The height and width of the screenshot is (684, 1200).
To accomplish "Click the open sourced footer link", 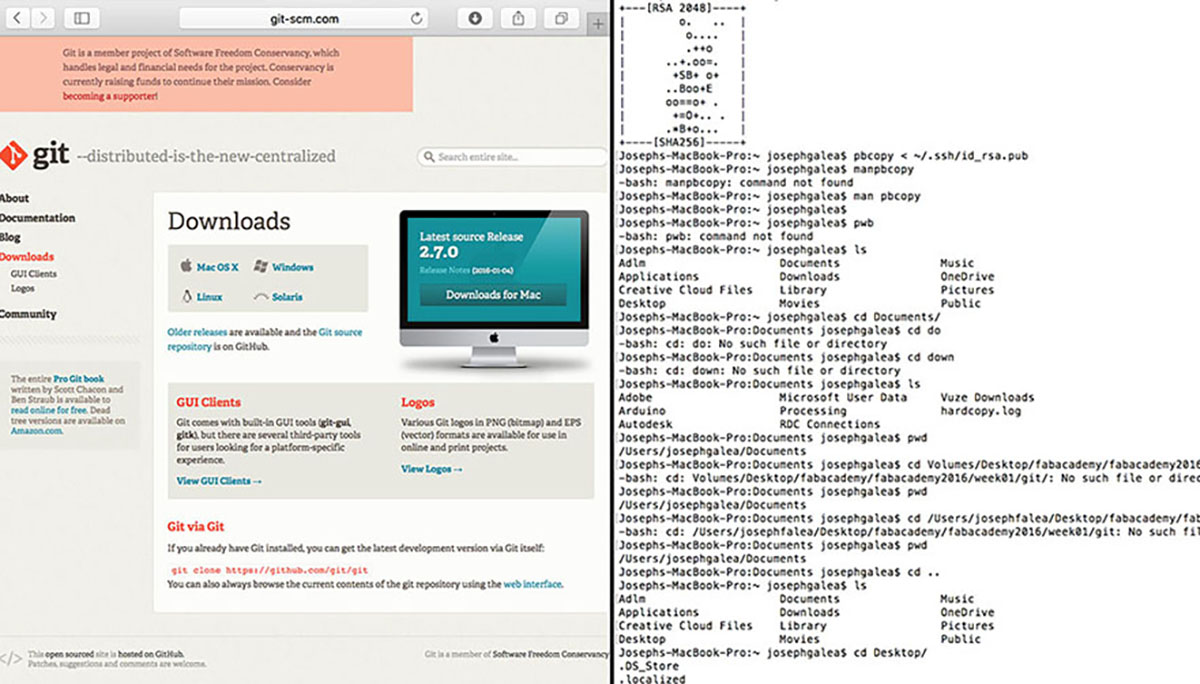I will click(69, 654).
